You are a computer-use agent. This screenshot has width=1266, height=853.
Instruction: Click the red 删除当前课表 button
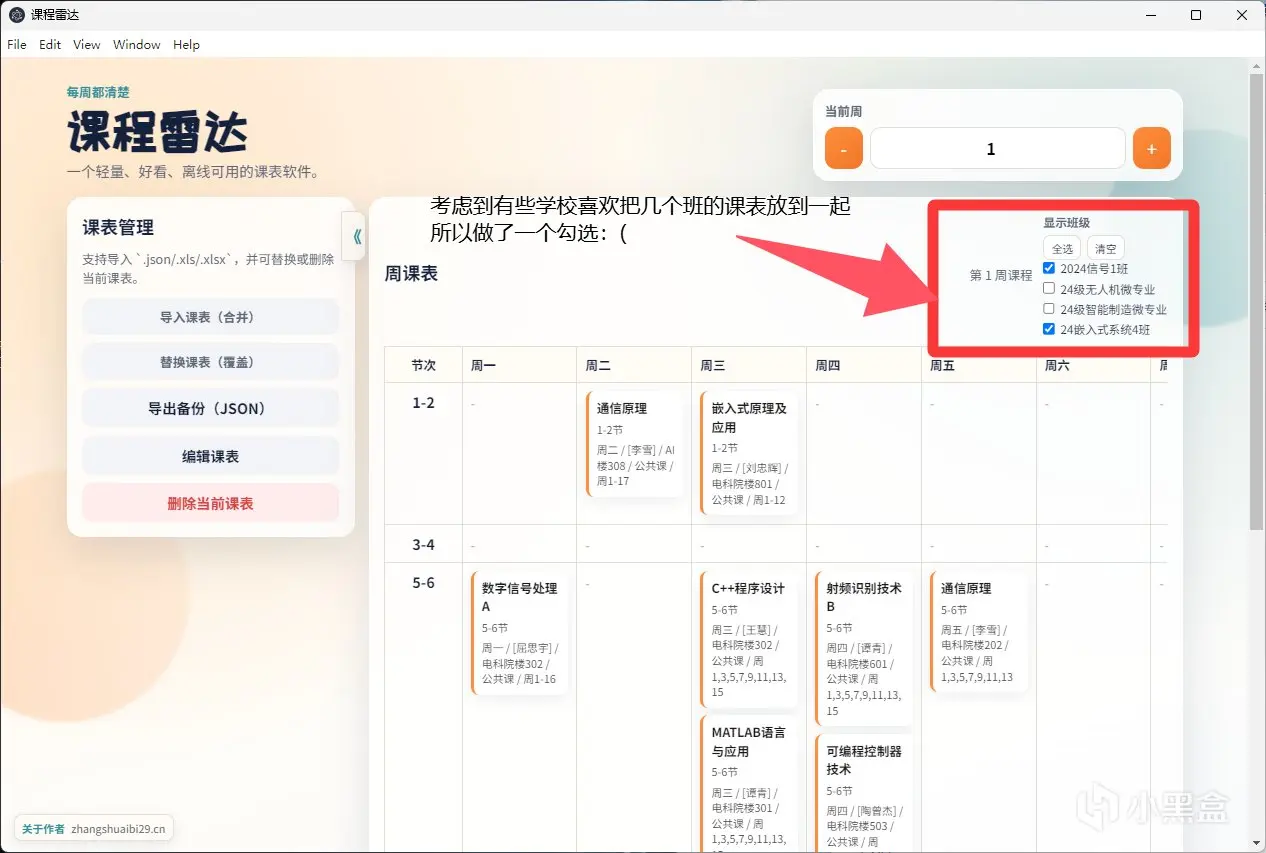coord(210,503)
